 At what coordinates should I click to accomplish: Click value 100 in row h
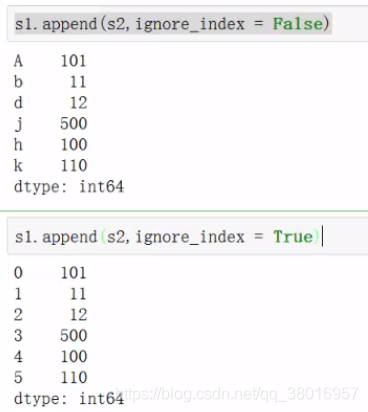click(x=74, y=145)
